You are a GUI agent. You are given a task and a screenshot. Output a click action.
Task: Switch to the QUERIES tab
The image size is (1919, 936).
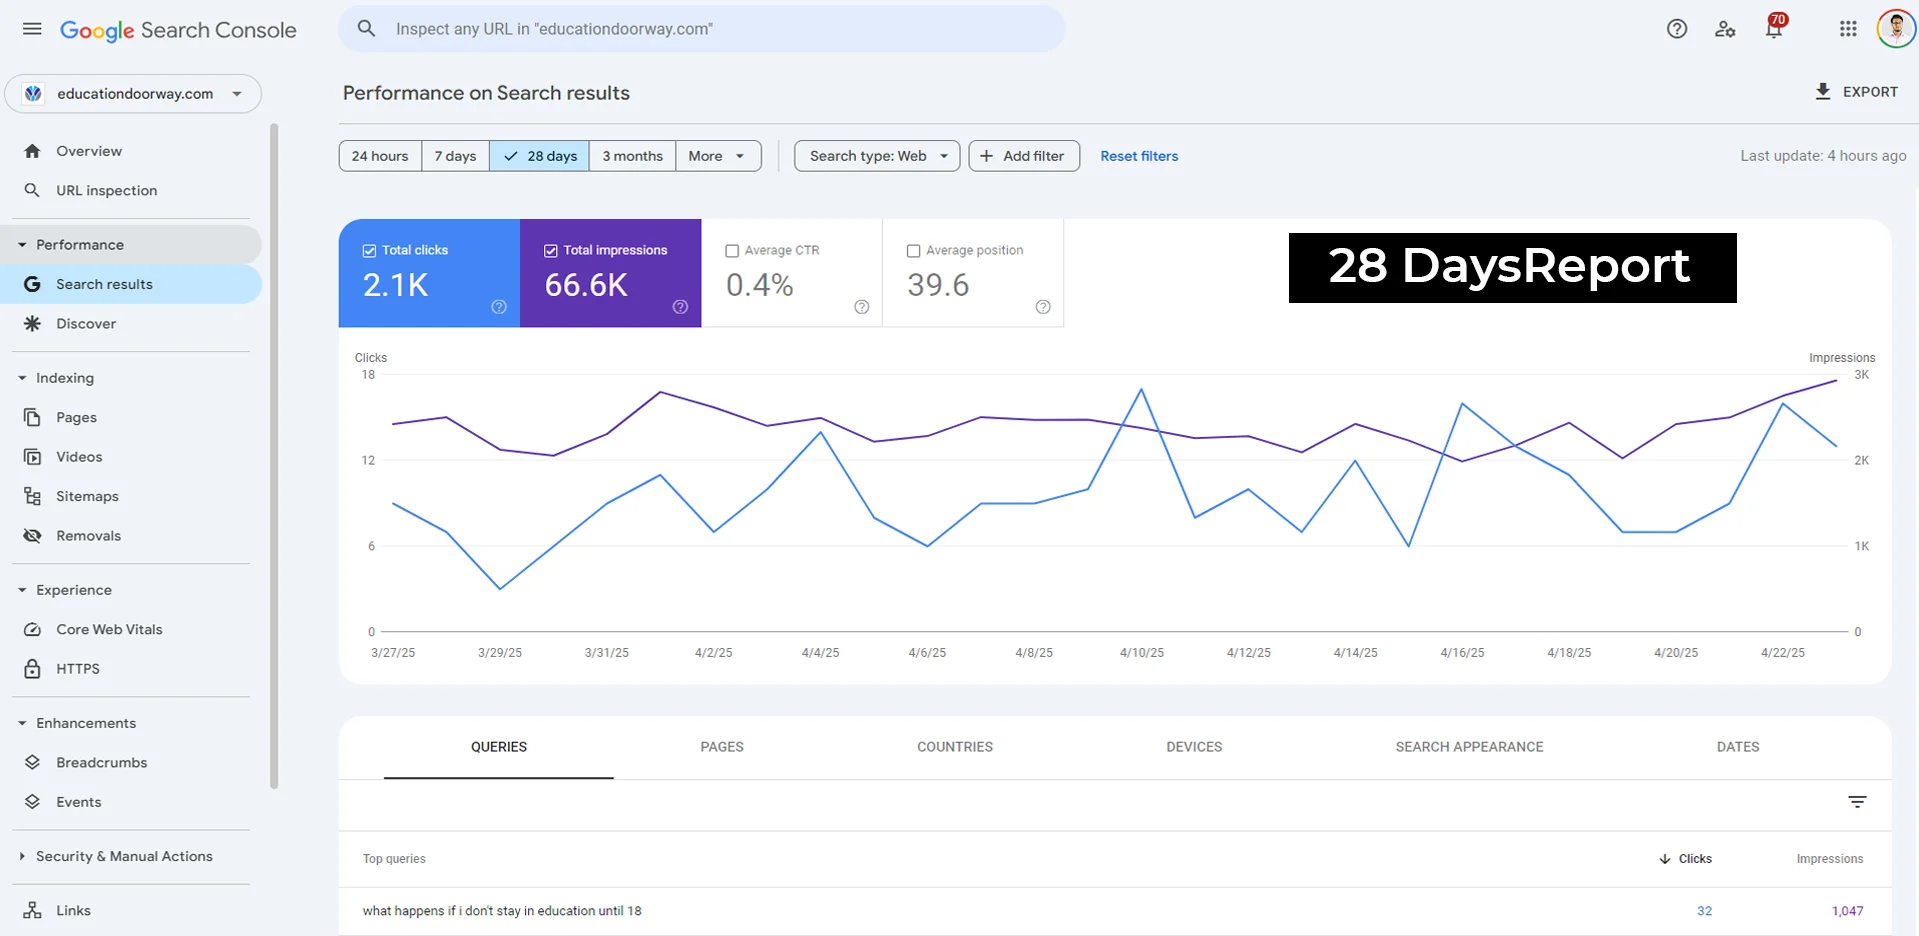tap(499, 747)
